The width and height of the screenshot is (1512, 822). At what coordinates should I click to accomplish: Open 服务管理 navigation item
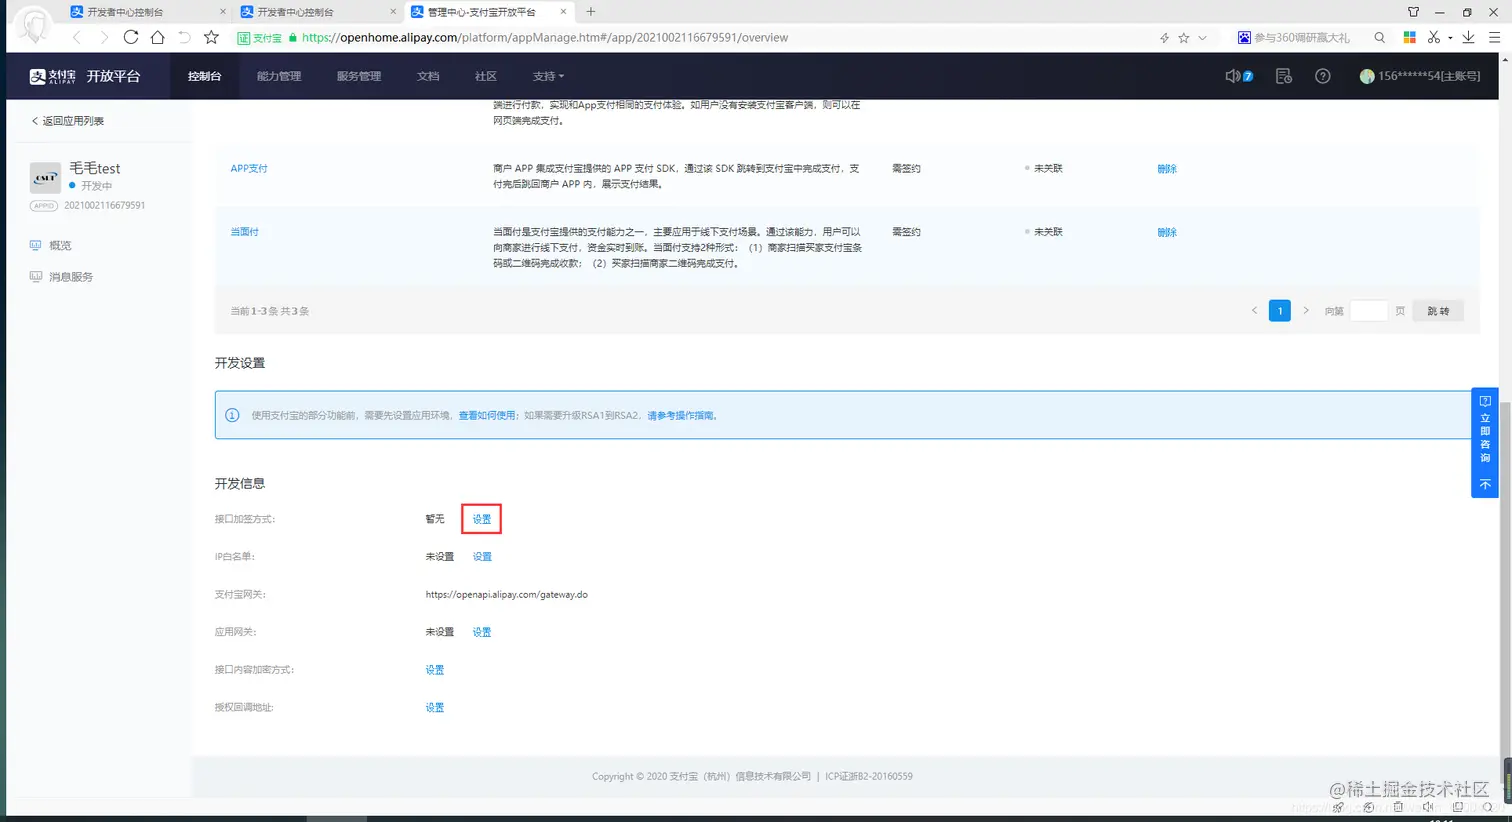click(358, 76)
